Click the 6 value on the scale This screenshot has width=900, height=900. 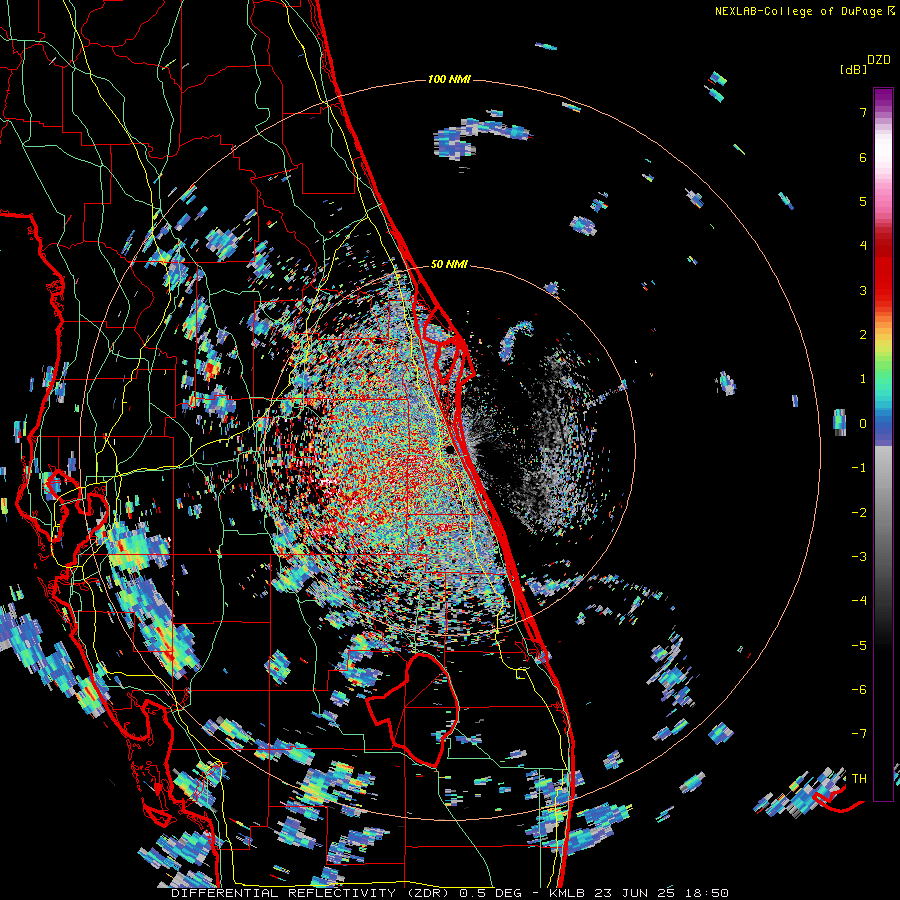863,157
